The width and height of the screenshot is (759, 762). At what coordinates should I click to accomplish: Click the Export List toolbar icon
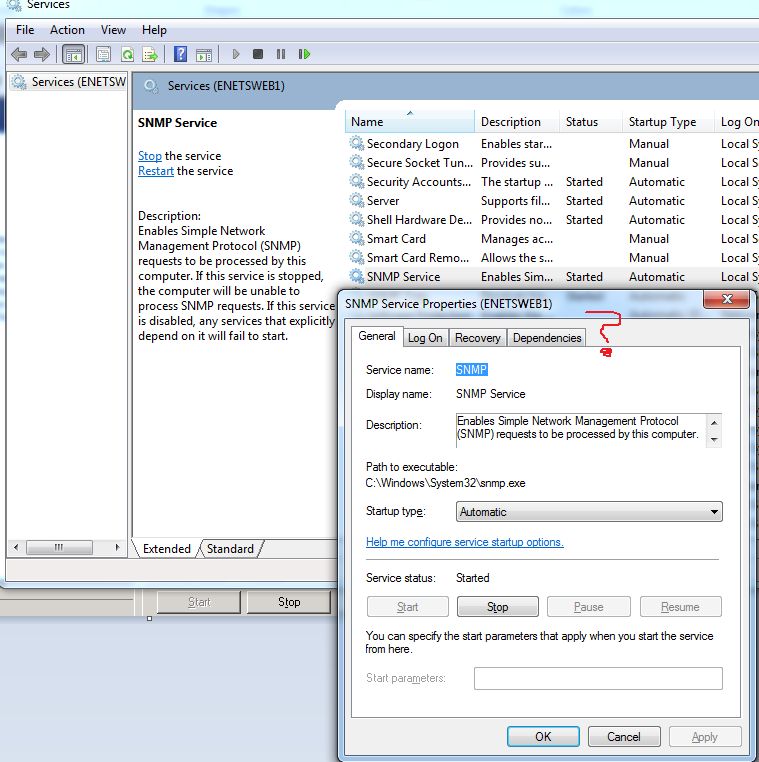[150, 54]
